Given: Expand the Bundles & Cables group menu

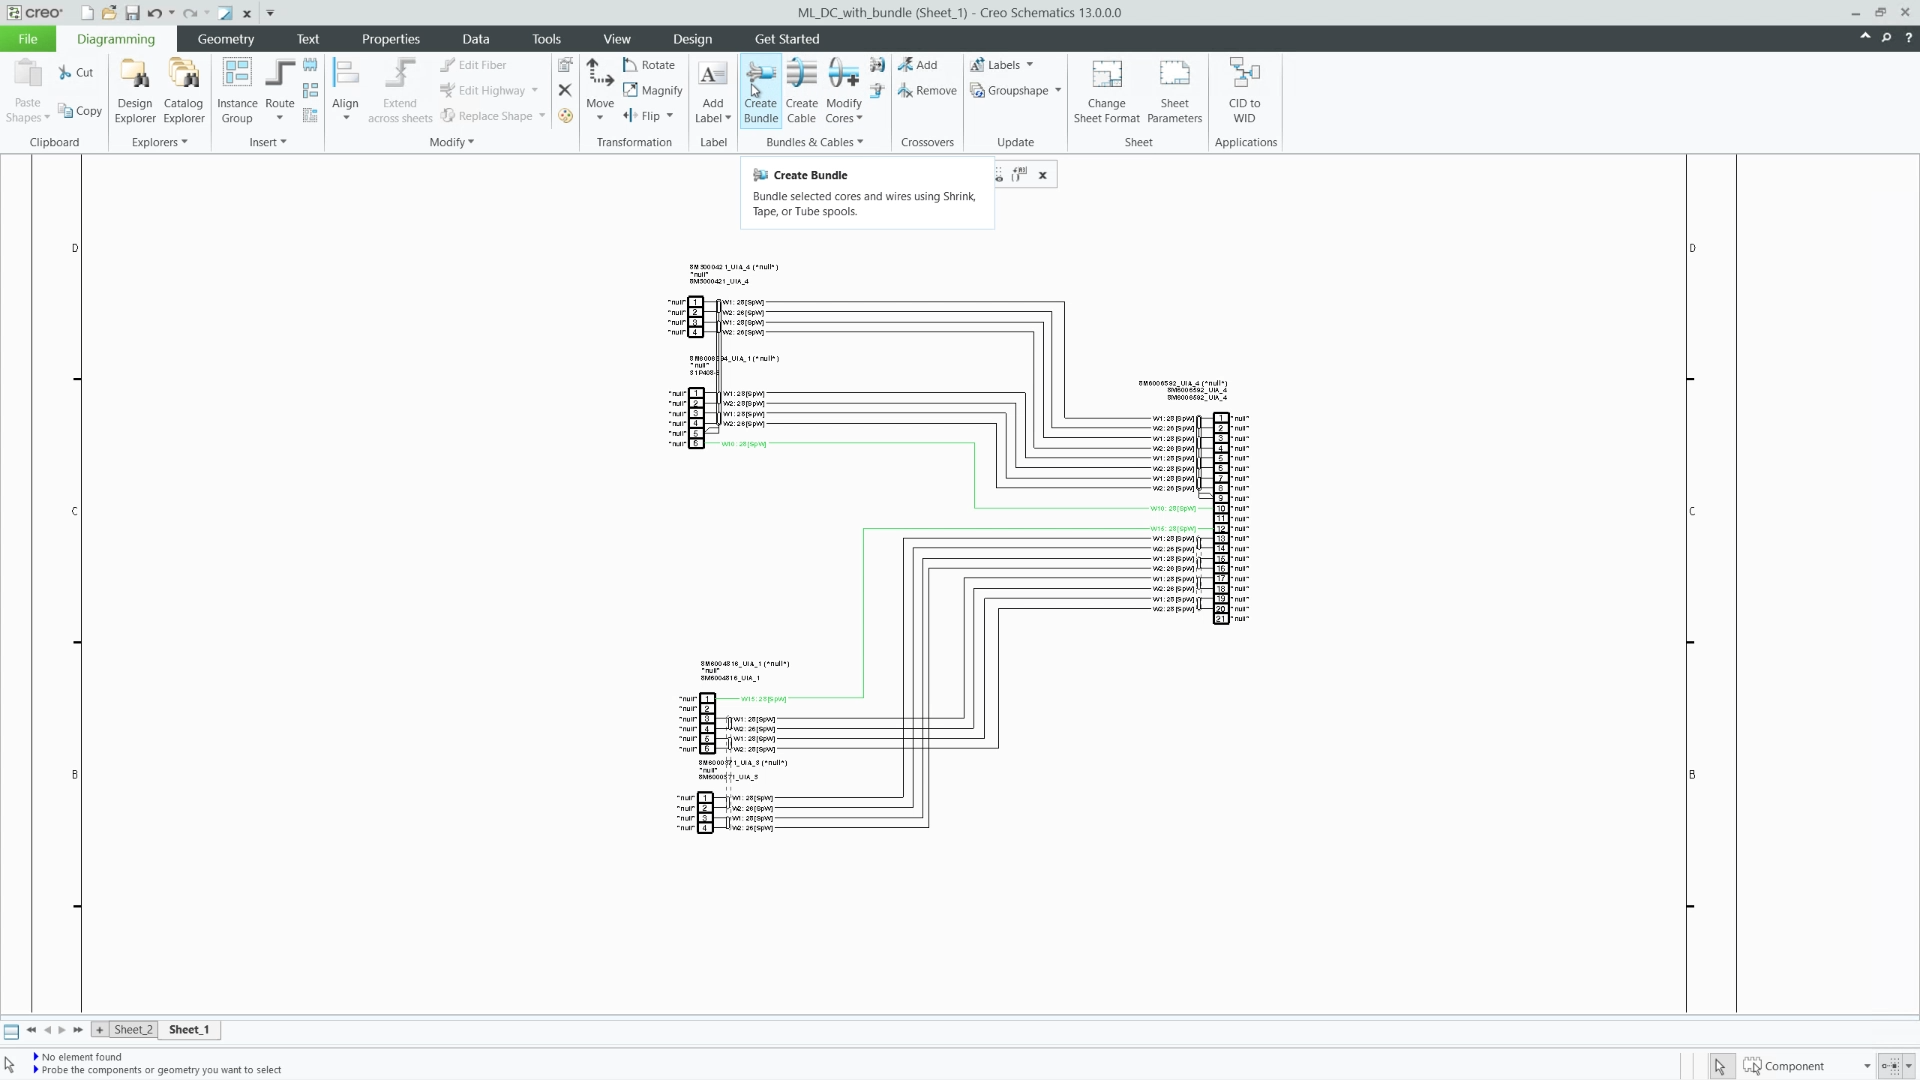Looking at the screenshot, I should [815, 142].
